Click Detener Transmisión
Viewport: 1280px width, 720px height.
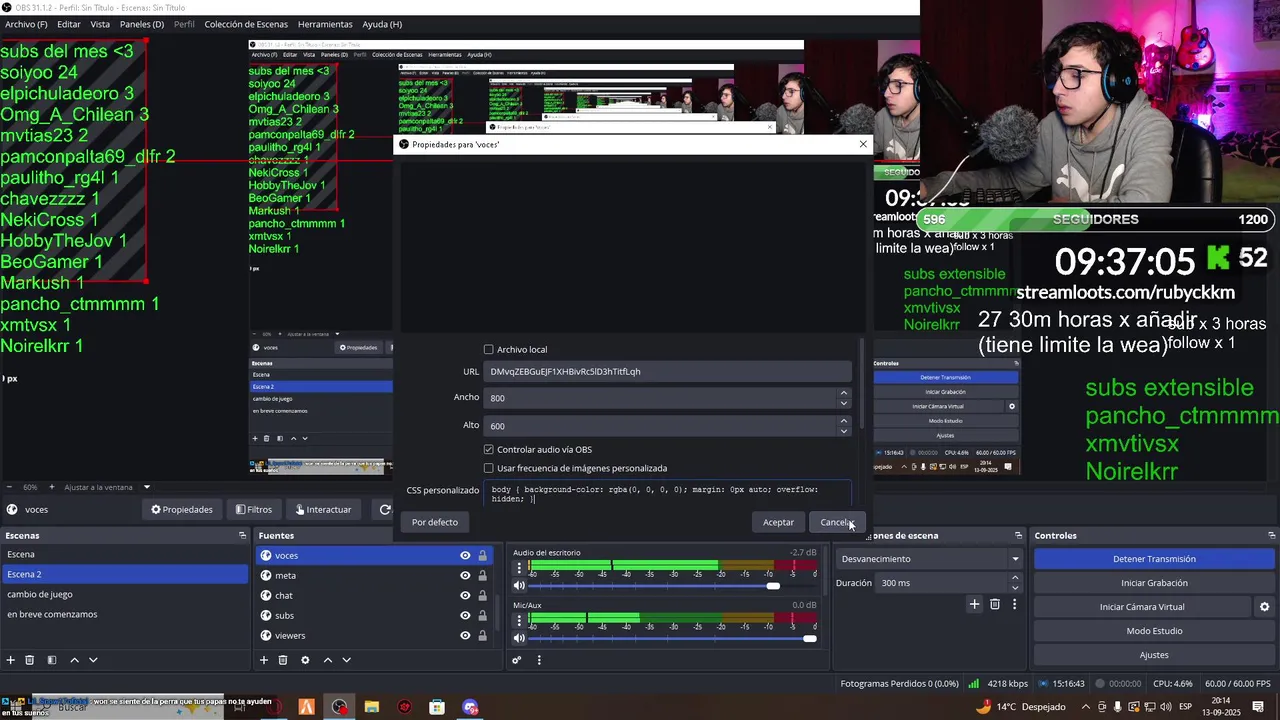coord(1154,559)
